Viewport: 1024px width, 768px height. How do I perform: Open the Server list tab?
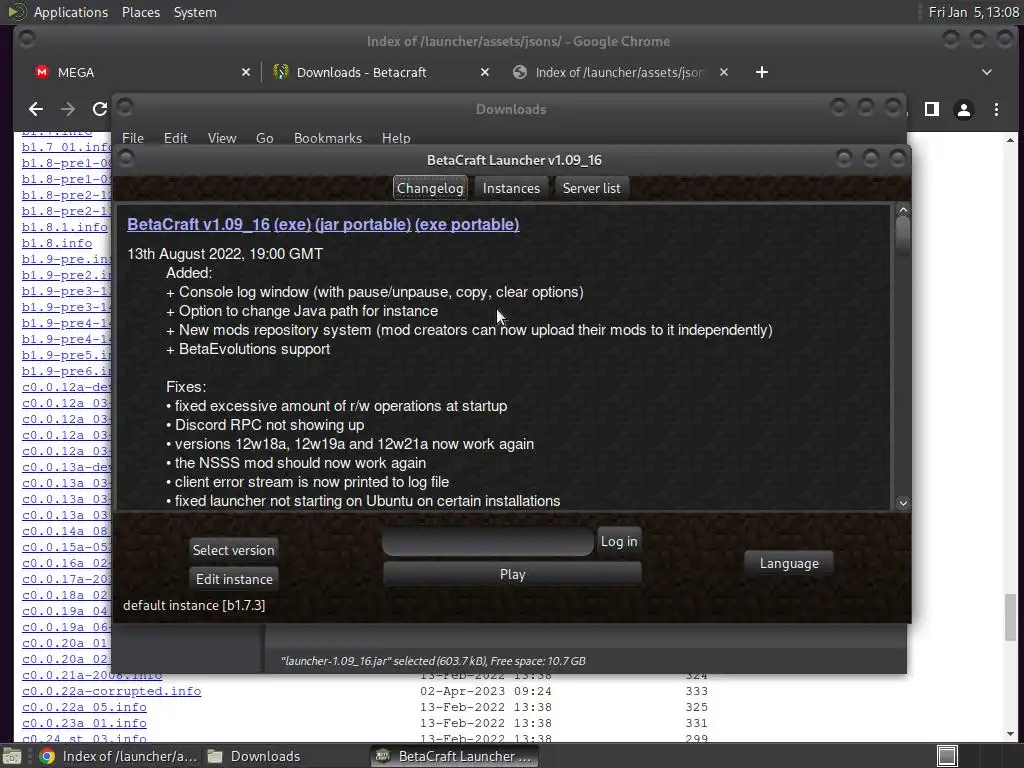591,188
